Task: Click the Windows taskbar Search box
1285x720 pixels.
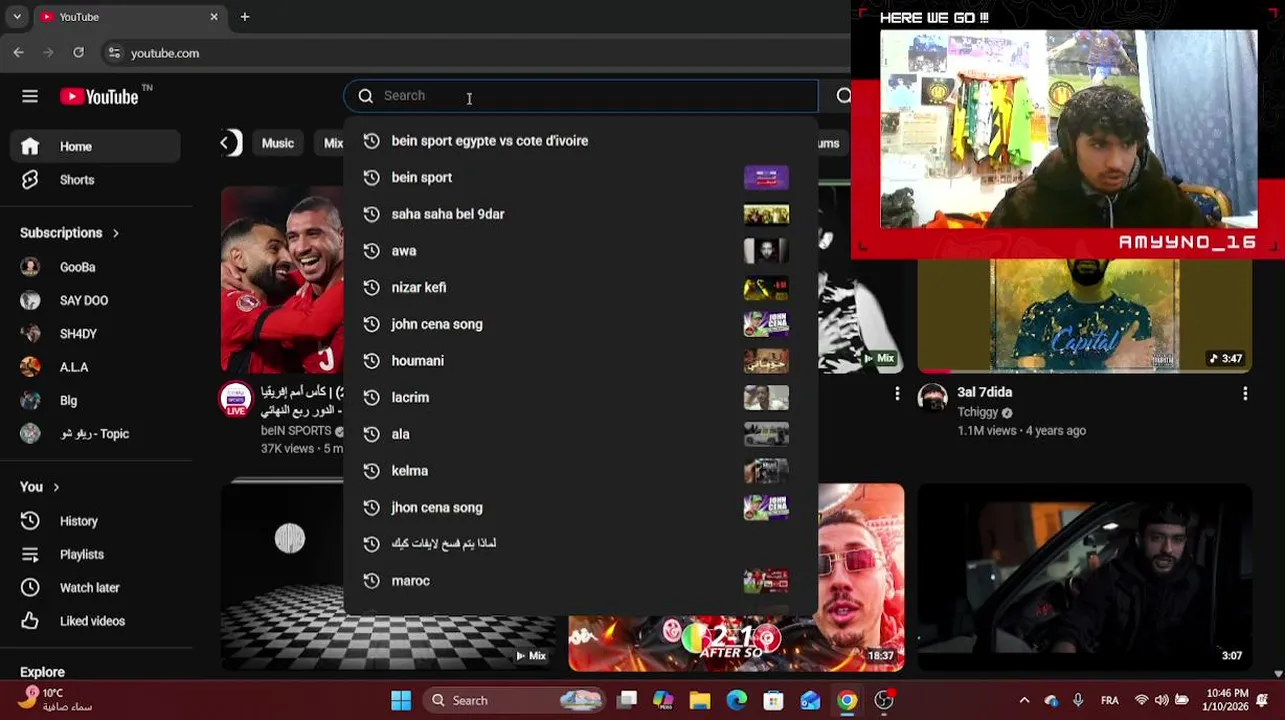Action: coord(513,701)
